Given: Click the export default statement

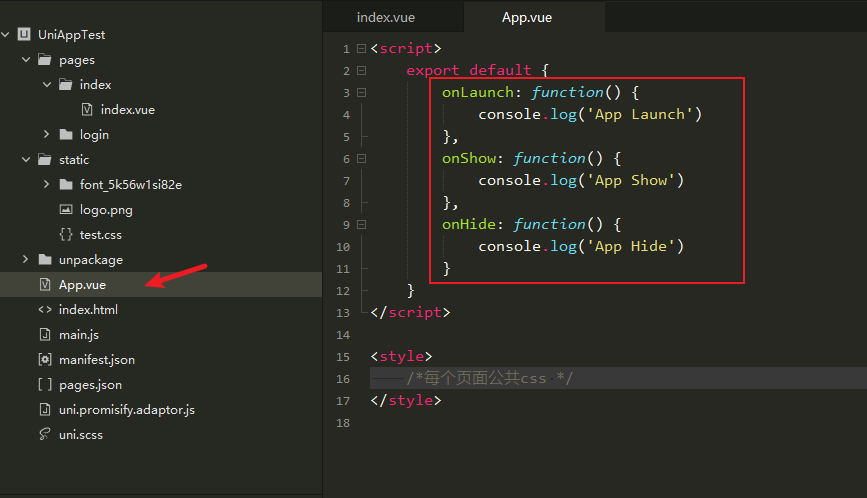Looking at the screenshot, I should (x=469, y=71).
